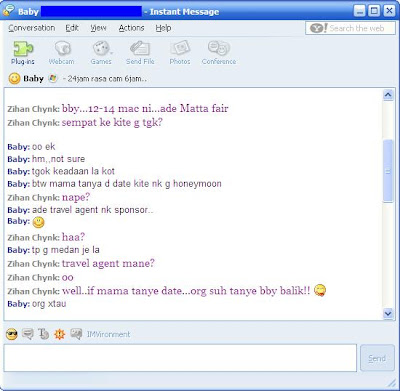The image size is (400, 391).
Task: Click Baby's message 'oo ek'
Action: [44, 147]
